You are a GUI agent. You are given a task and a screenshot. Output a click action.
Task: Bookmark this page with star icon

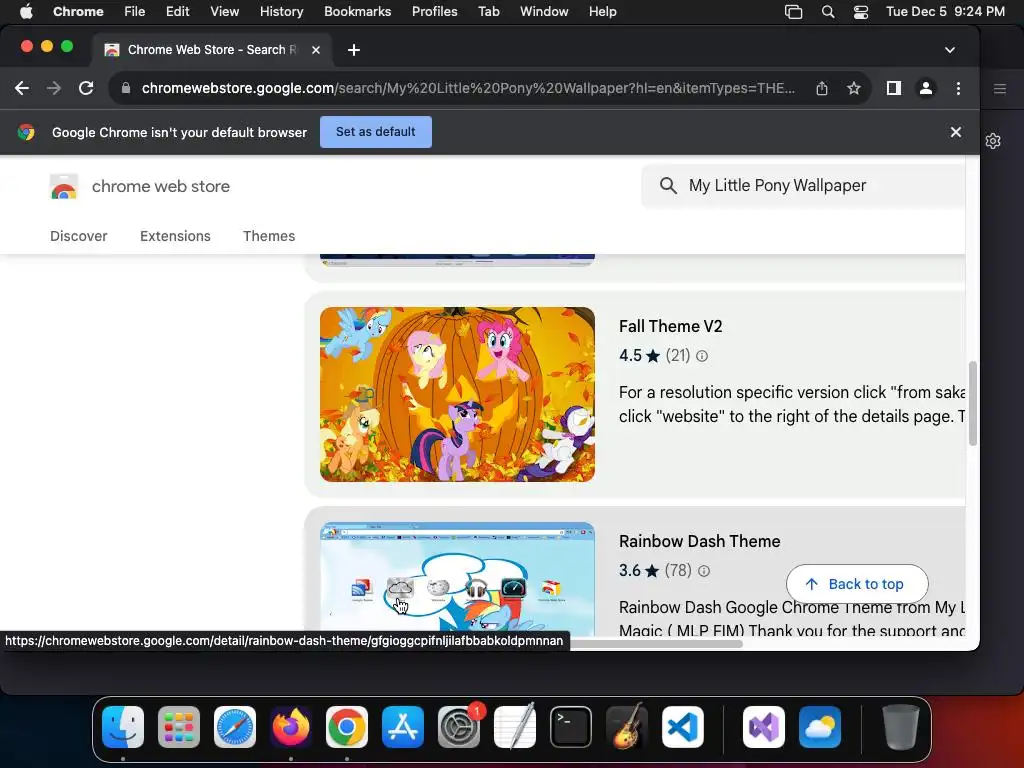854,88
